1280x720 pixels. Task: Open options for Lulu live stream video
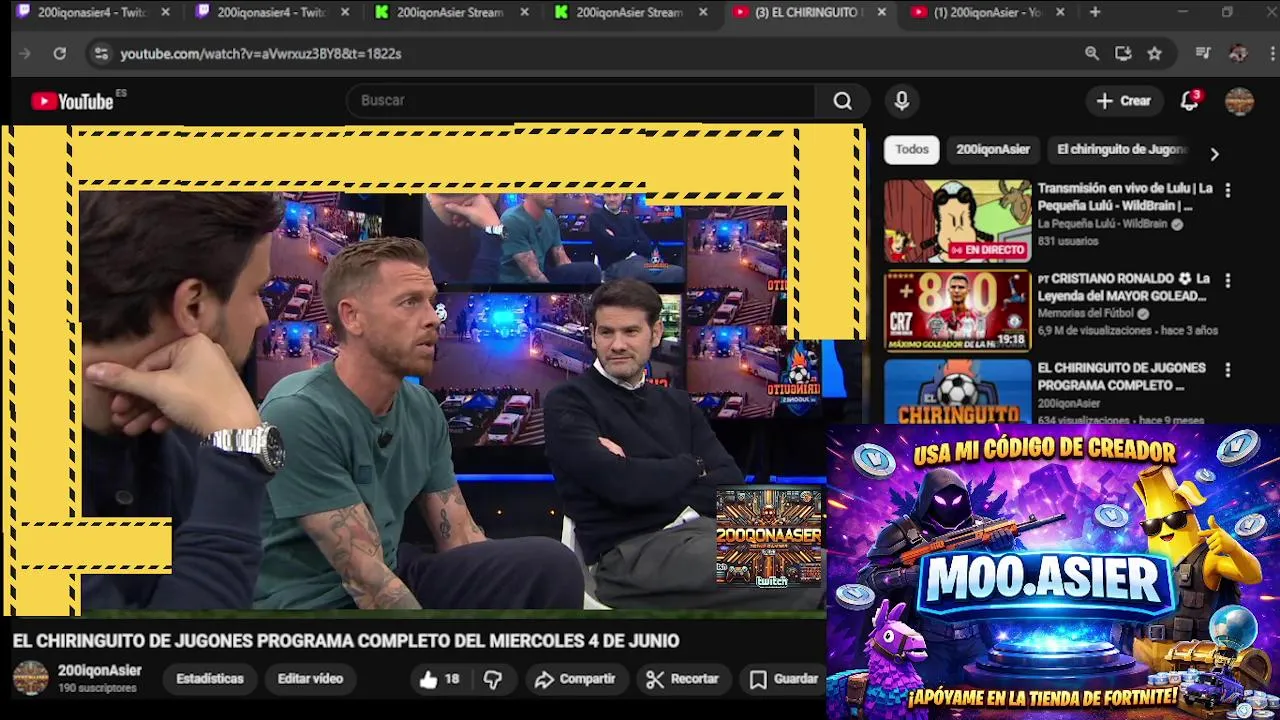pos(1228,189)
